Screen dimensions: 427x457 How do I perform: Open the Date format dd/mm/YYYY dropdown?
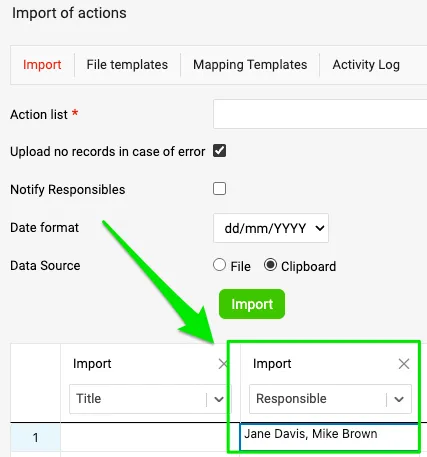click(271, 228)
